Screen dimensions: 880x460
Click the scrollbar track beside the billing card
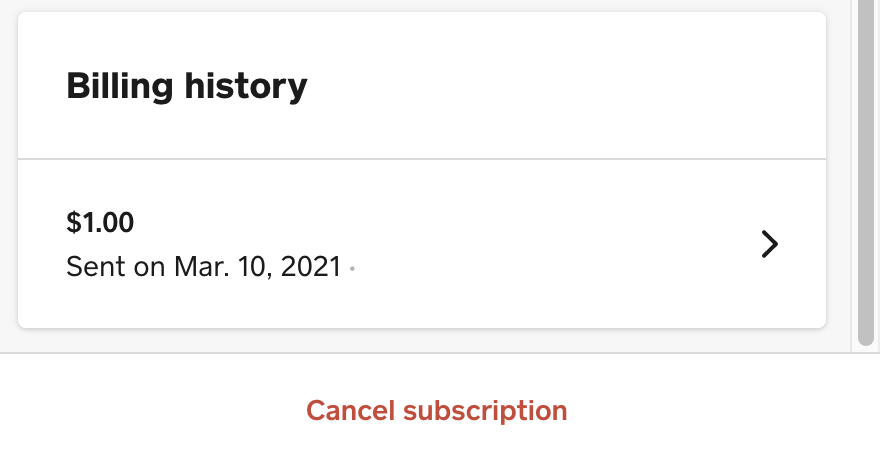click(866, 345)
